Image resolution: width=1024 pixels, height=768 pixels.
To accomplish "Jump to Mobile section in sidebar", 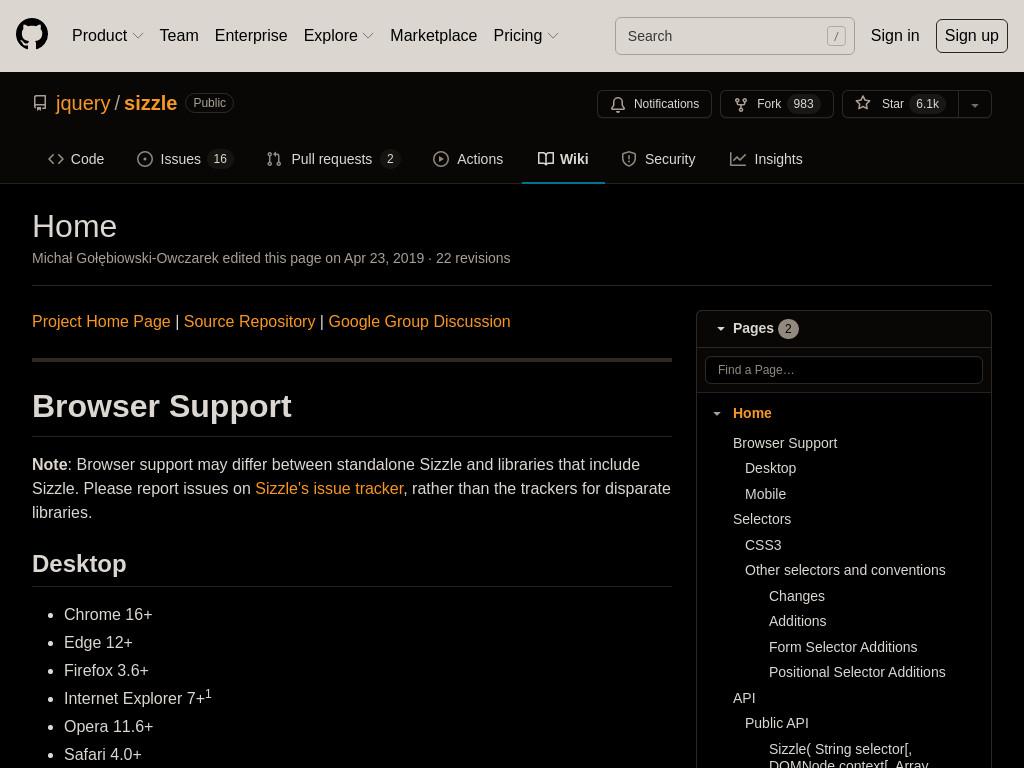I will pyautogui.click(x=765, y=494).
